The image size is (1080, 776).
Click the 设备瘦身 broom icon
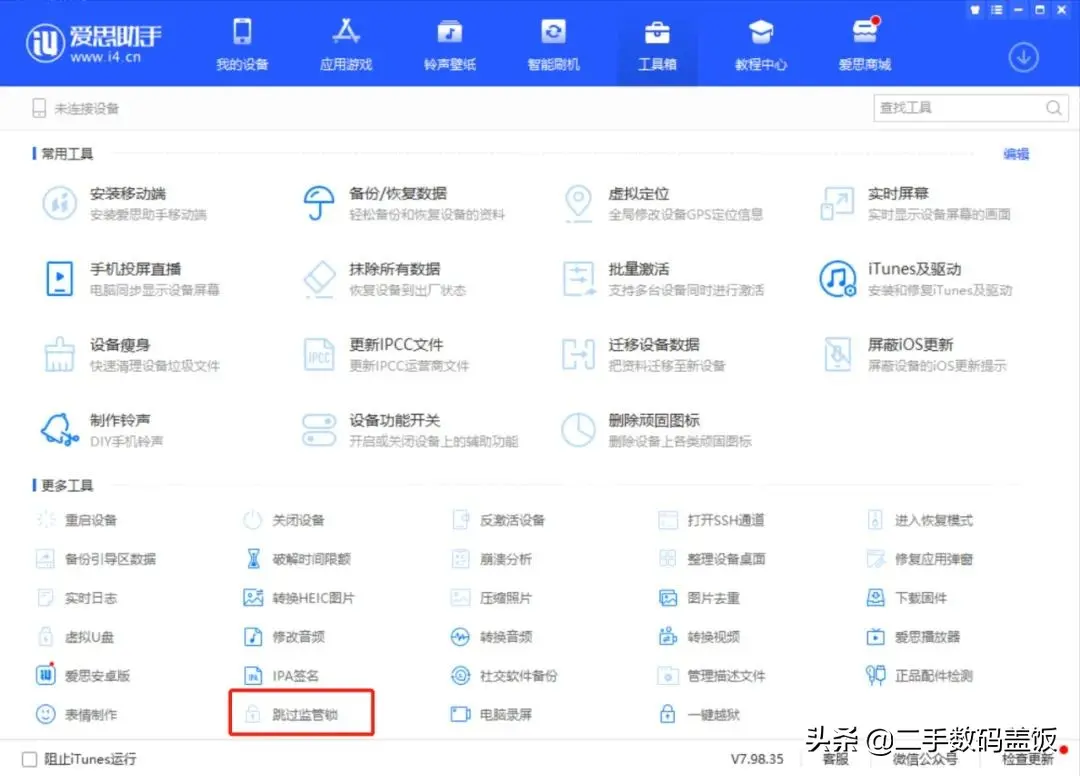[59, 354]
